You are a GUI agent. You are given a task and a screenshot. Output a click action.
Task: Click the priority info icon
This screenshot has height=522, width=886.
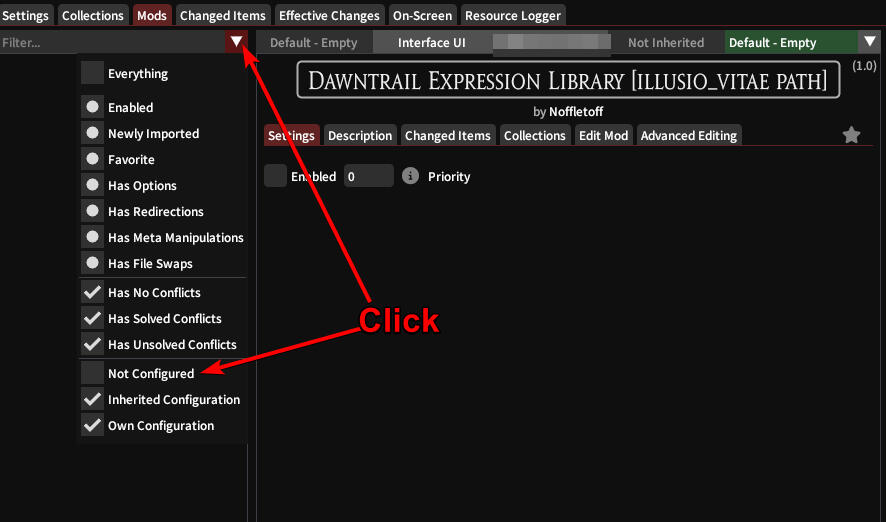pos(410,176)
